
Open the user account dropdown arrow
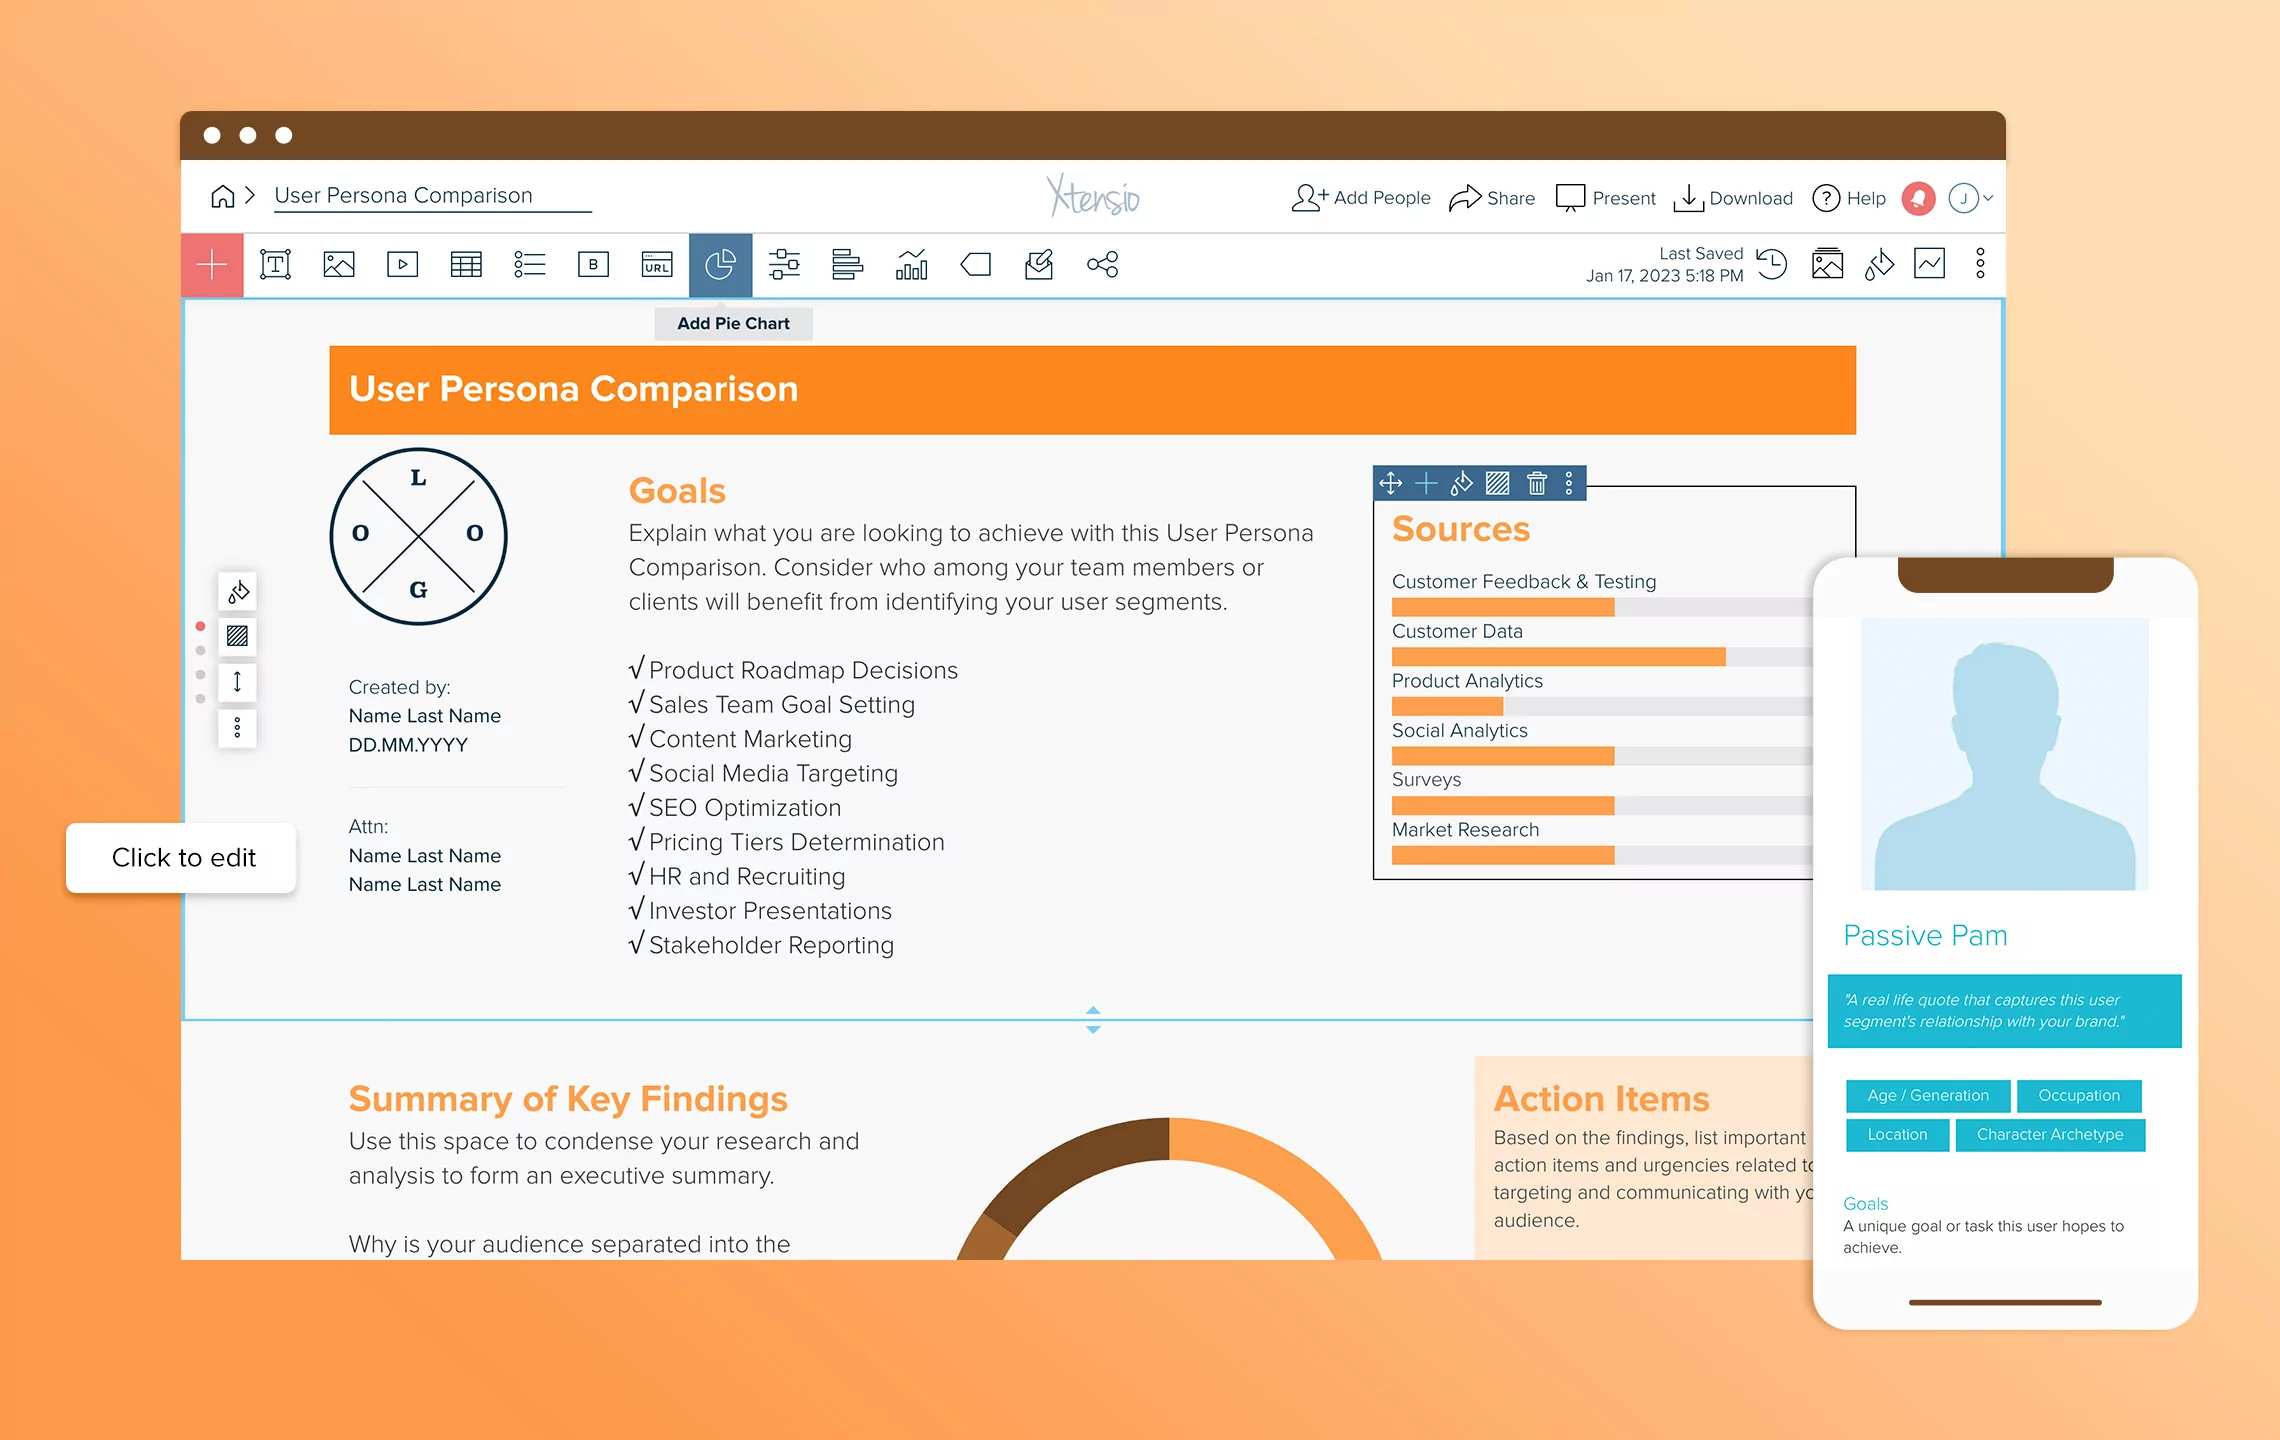1988,198
